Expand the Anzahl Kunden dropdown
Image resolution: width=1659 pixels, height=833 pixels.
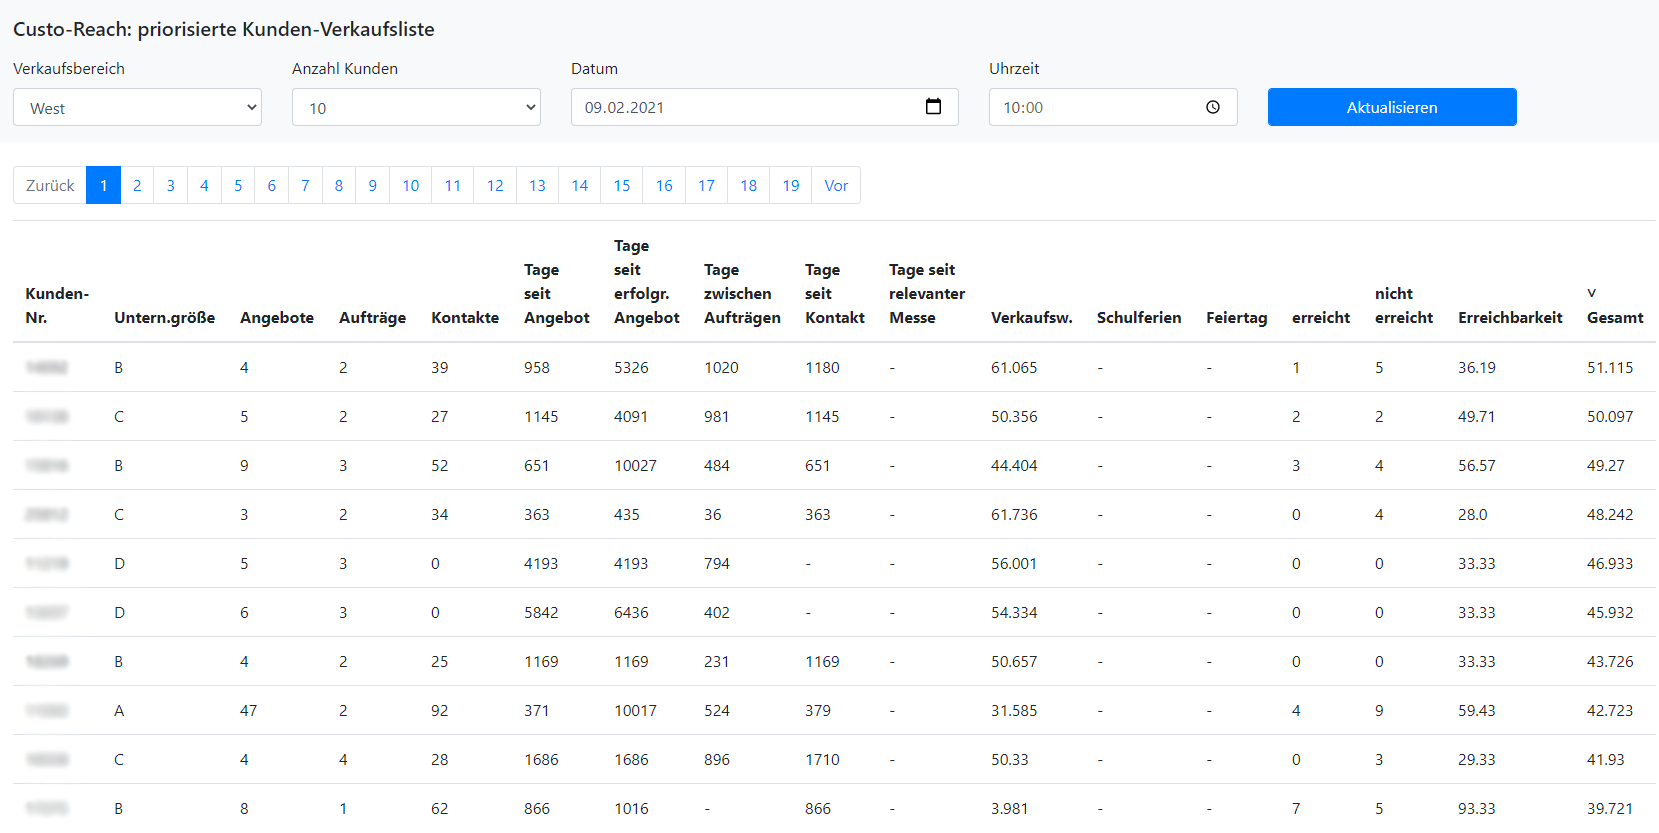point(416,107)
